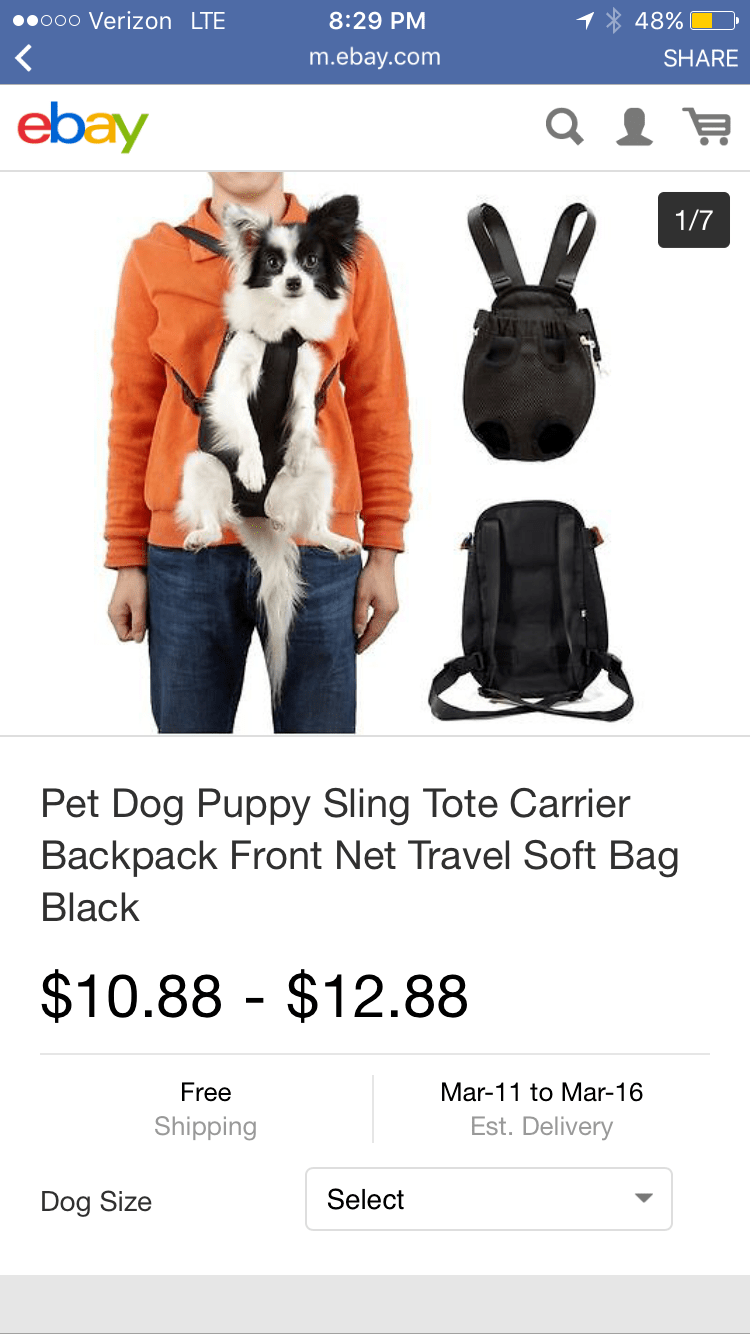Tap the Pet Dog Puppy Sling title
Screen dimensions: 750x1334
[360, 856]
